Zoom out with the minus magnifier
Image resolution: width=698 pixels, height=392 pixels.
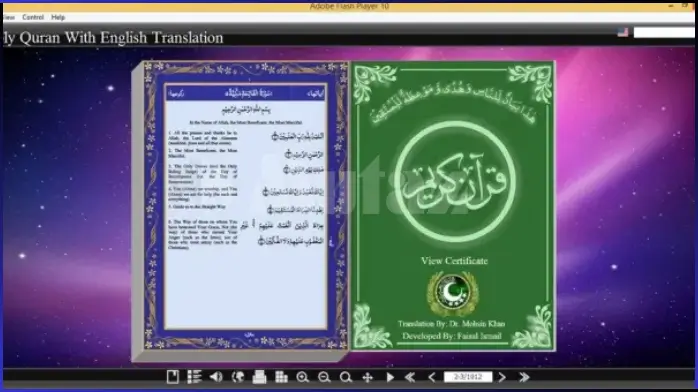pos(324,377)
